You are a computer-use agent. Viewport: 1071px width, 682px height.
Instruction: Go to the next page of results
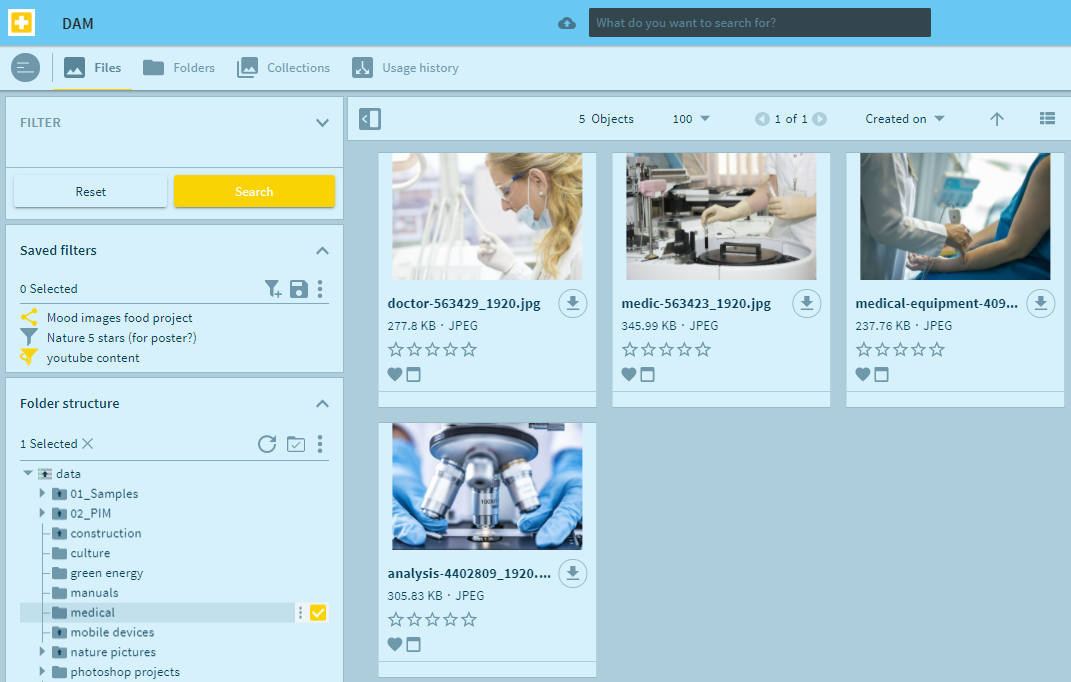pos(820,119)
